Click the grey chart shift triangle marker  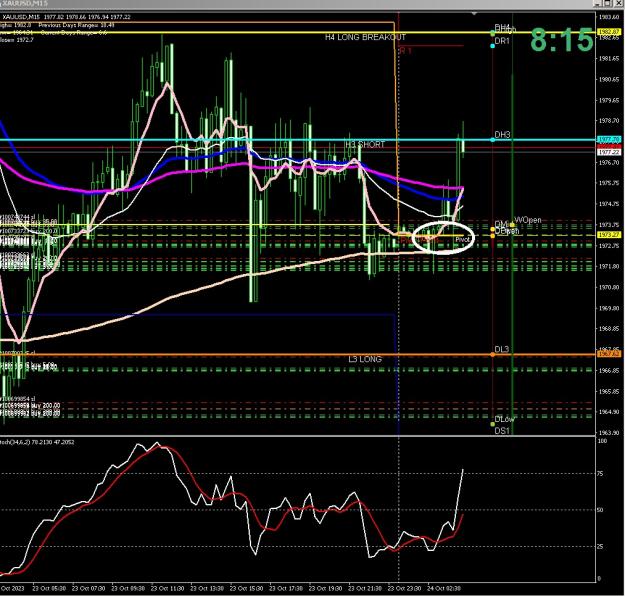pyautogui.click(x=474, y=14)
